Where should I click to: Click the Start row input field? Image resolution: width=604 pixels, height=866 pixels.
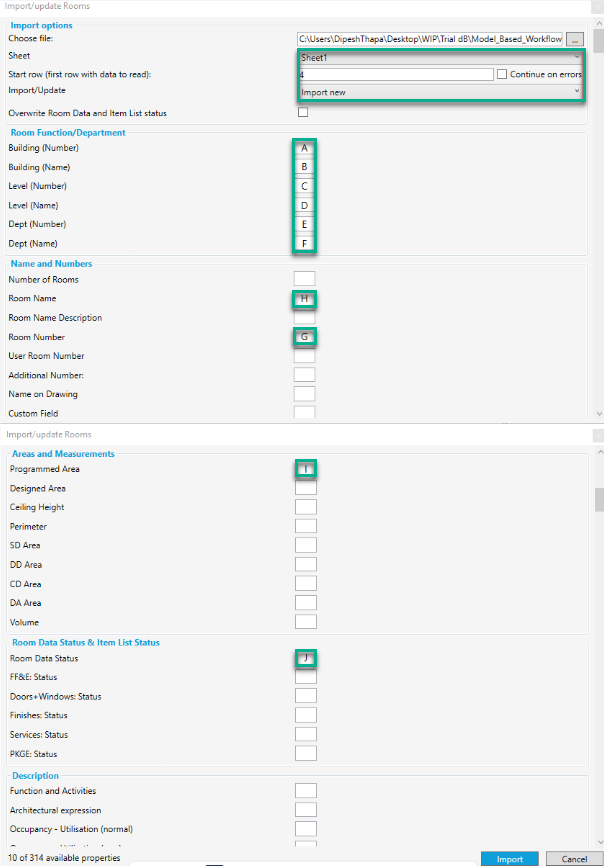pos(396,74)
